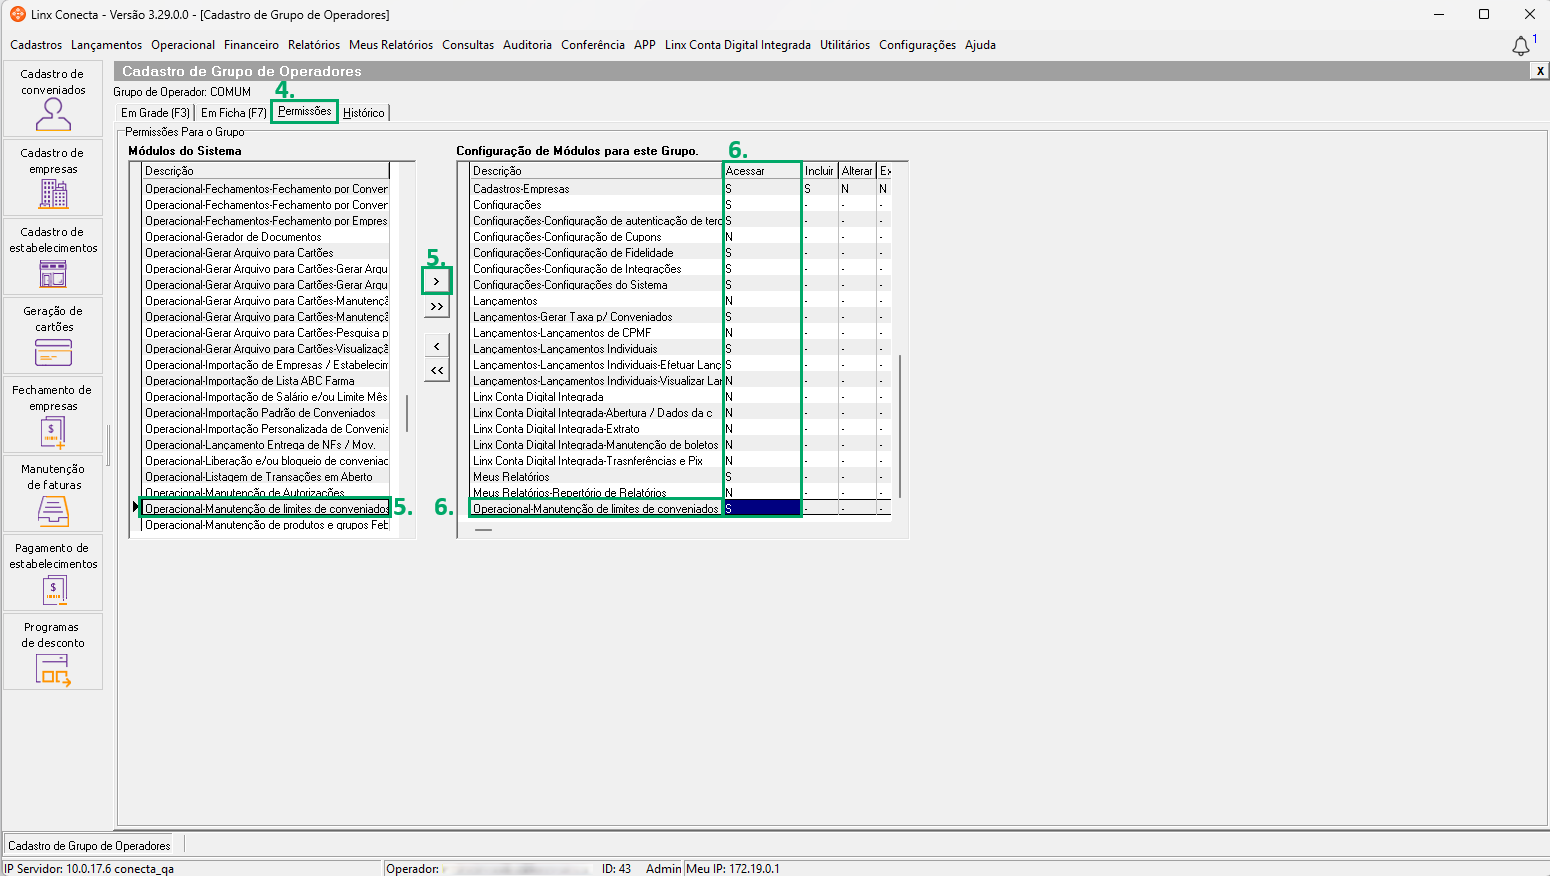This screenshot has height=876, width=1550.
Task: Add selected module with single arrow
Action: (437, 281)
